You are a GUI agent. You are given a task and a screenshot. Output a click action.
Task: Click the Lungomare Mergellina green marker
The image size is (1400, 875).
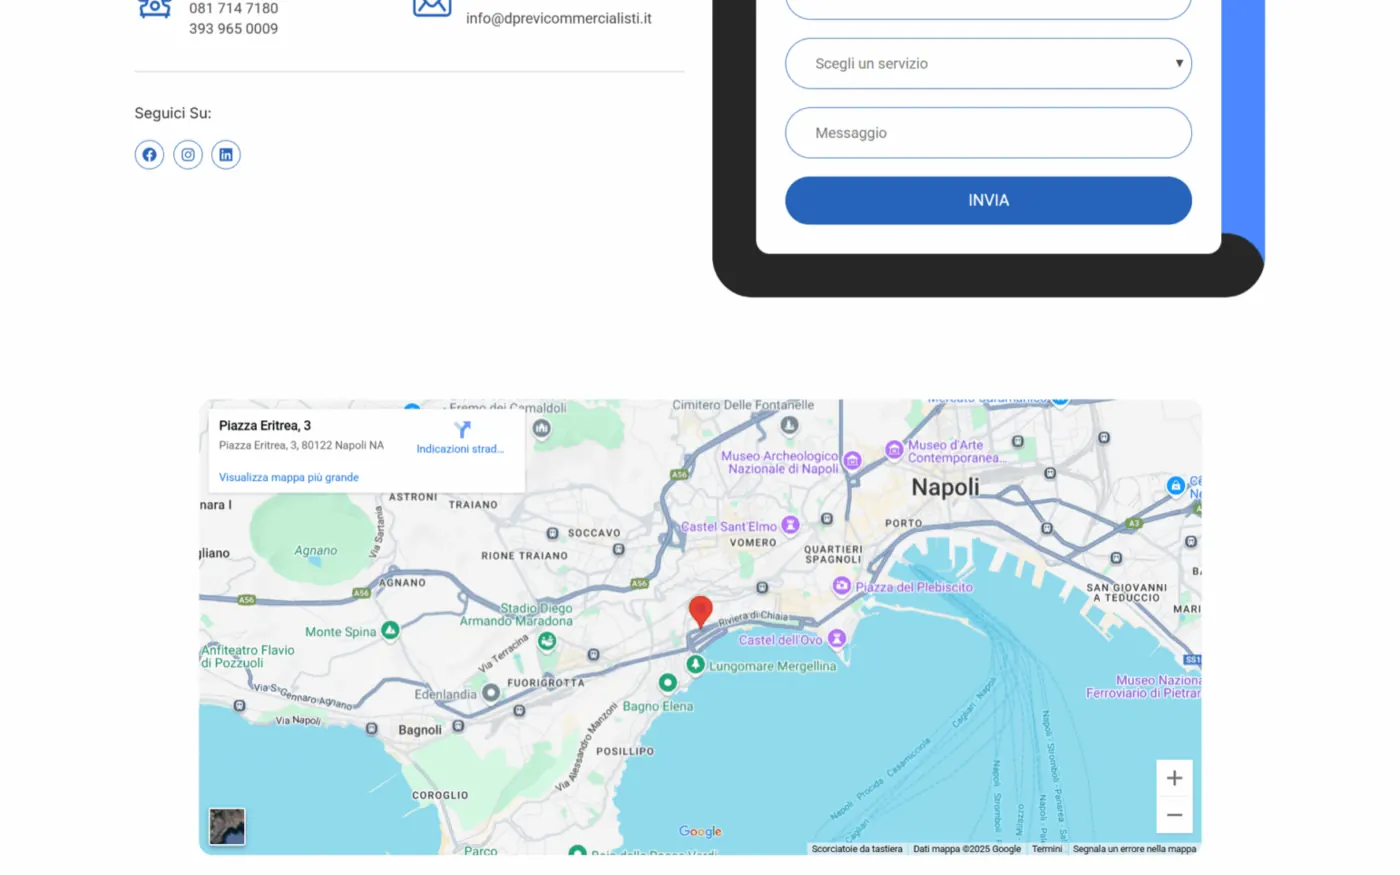click(695, 664)
